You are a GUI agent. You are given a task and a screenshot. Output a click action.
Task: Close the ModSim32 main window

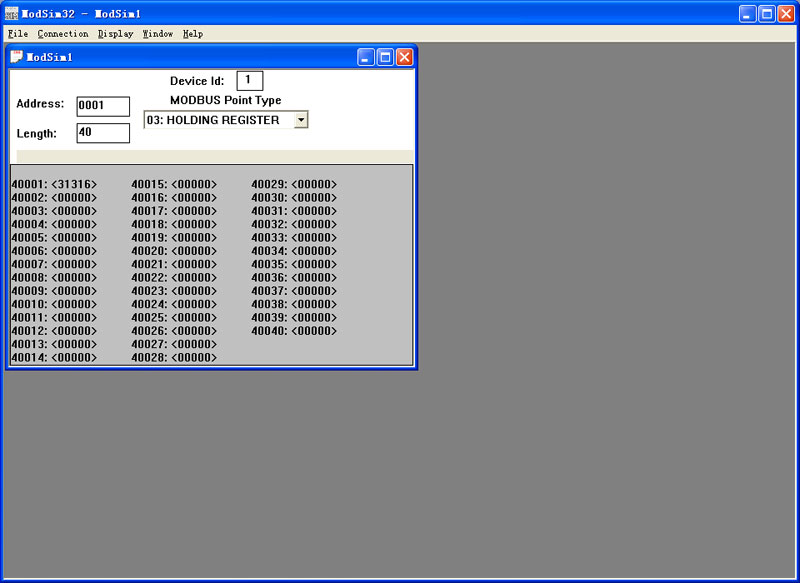pyautogui.click(x=786, y=14)
